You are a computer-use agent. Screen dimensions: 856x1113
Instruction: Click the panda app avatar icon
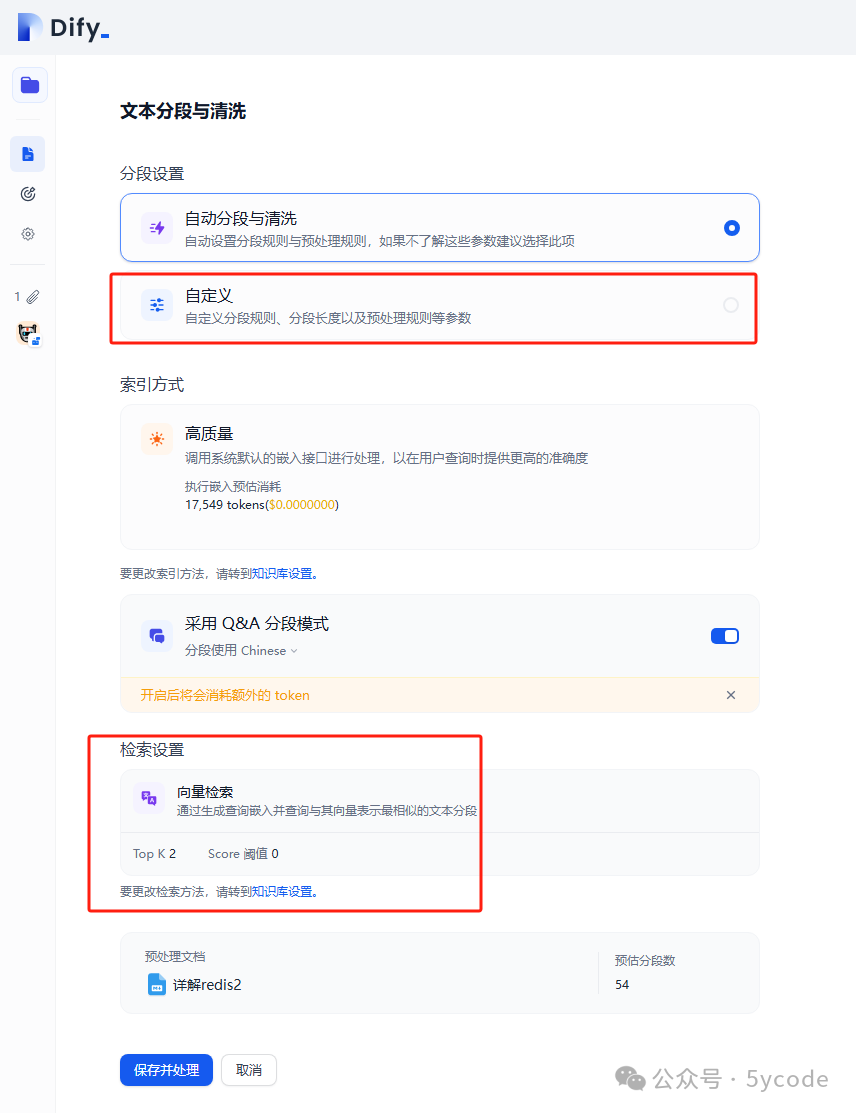(28, 334)
